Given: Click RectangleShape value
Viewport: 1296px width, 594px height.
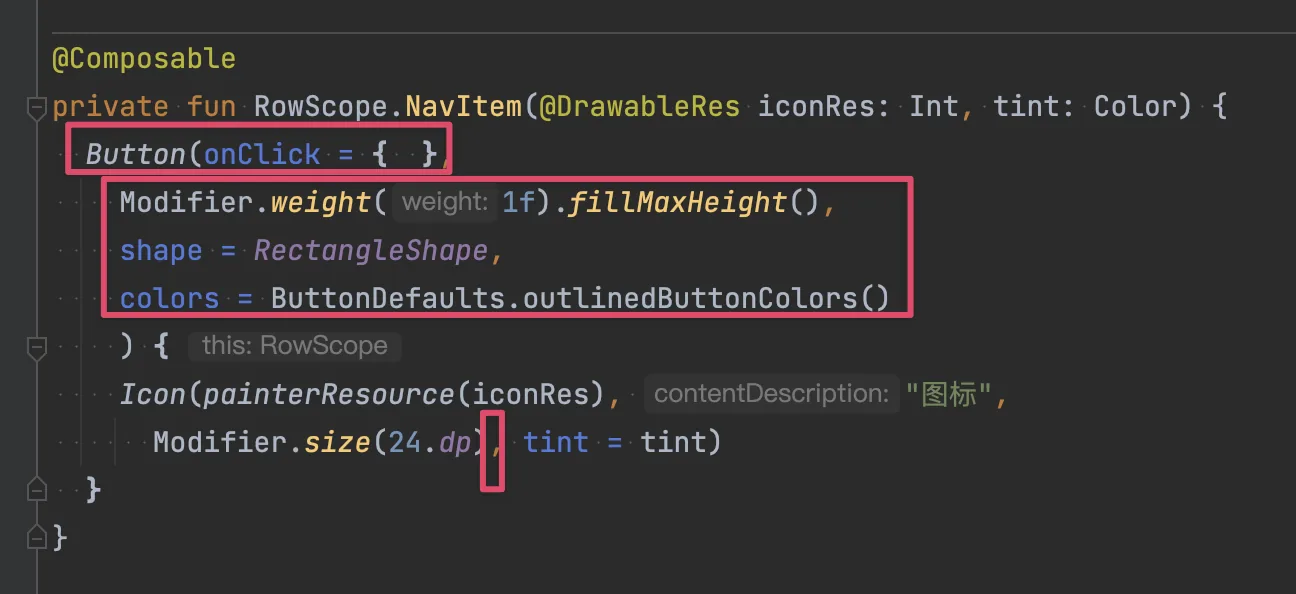Looking at the screenshot, I should (x=371, y=250).
